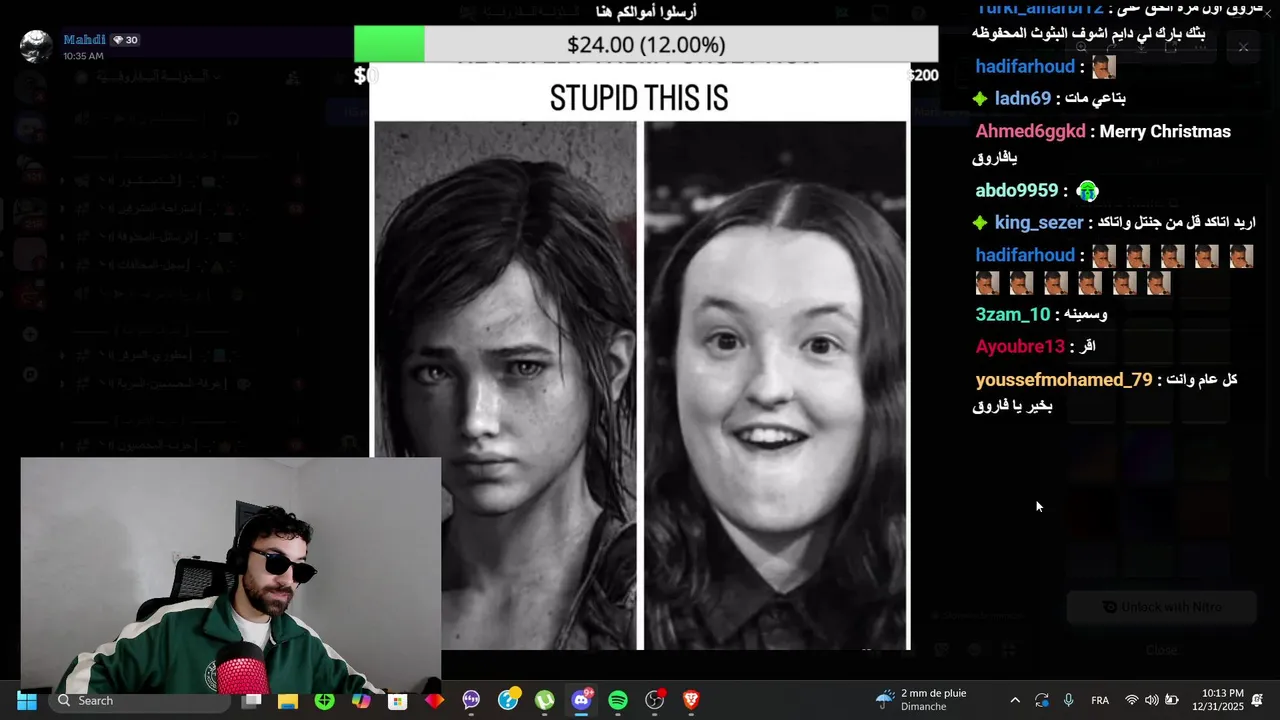Click the open-in-browser icon in the image viewer toolbar
This screenshot has width=1280, height=720.
(x=1170, y=47)
